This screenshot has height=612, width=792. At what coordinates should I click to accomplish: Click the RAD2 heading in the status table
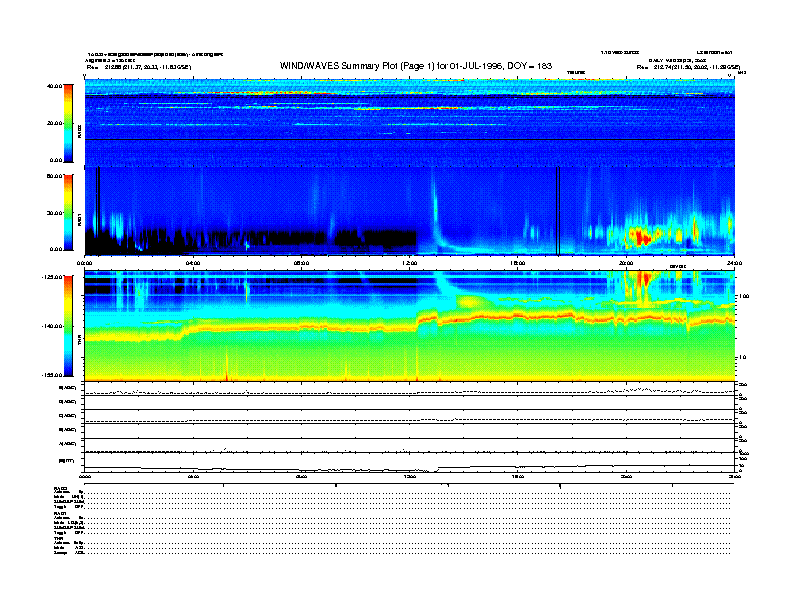(61, 489)
